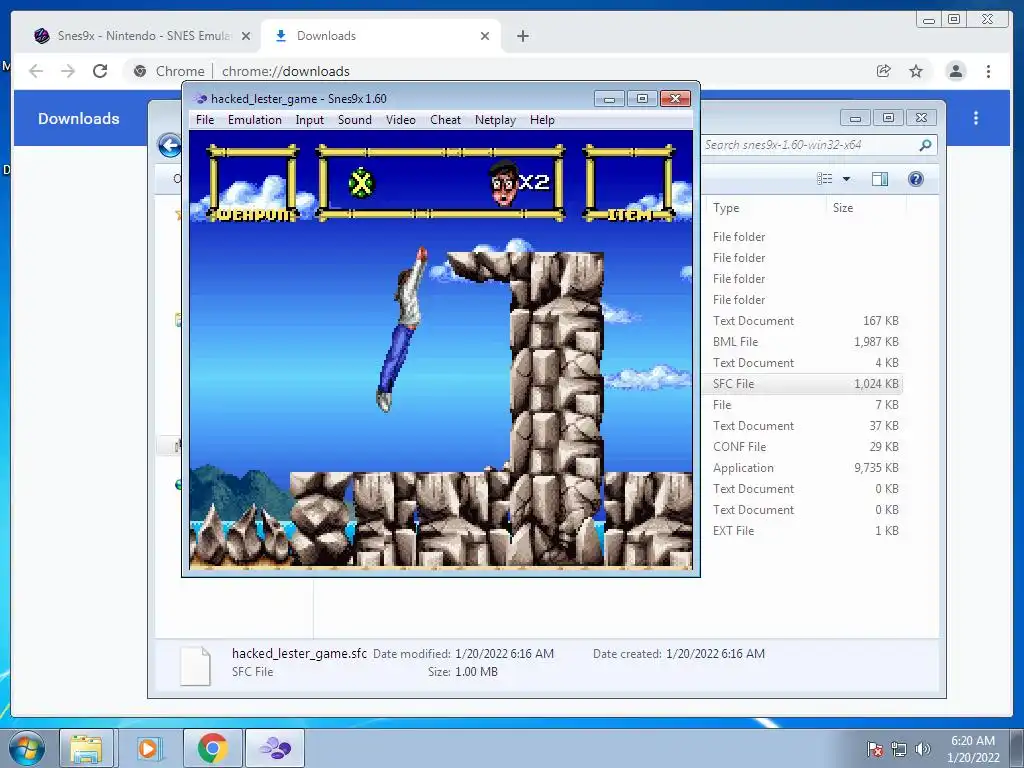Change the view with Explorer view icon
1024x768 pixels.
pos(825,179)
